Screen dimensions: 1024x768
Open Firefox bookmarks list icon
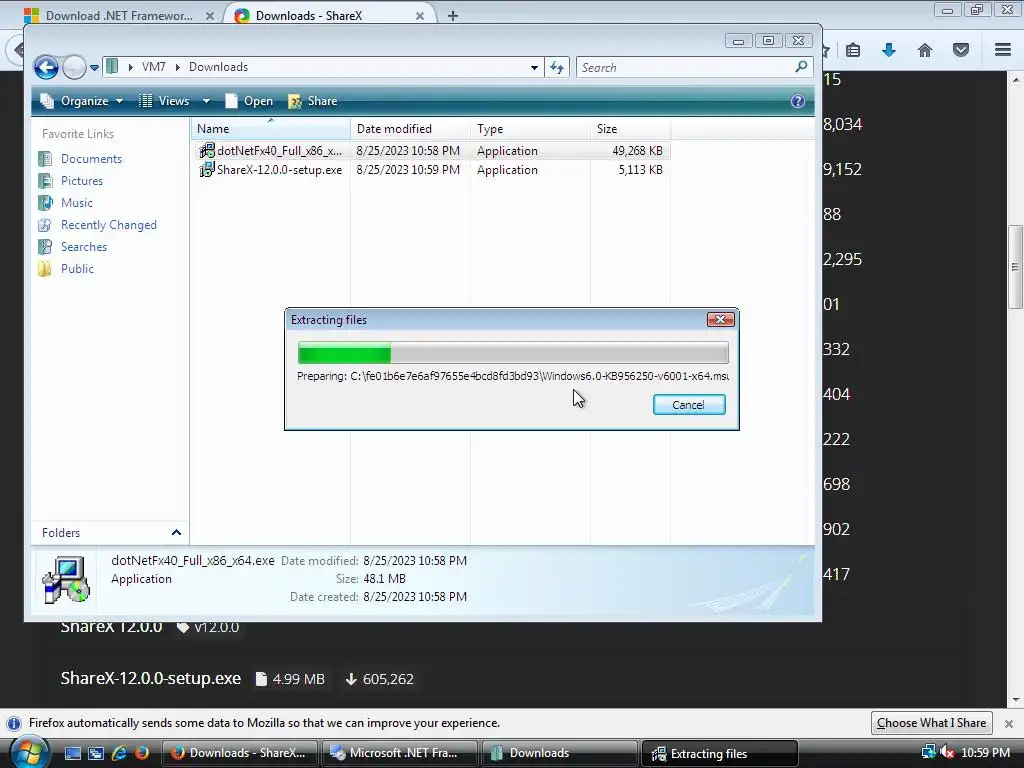[x=853, y=50]
